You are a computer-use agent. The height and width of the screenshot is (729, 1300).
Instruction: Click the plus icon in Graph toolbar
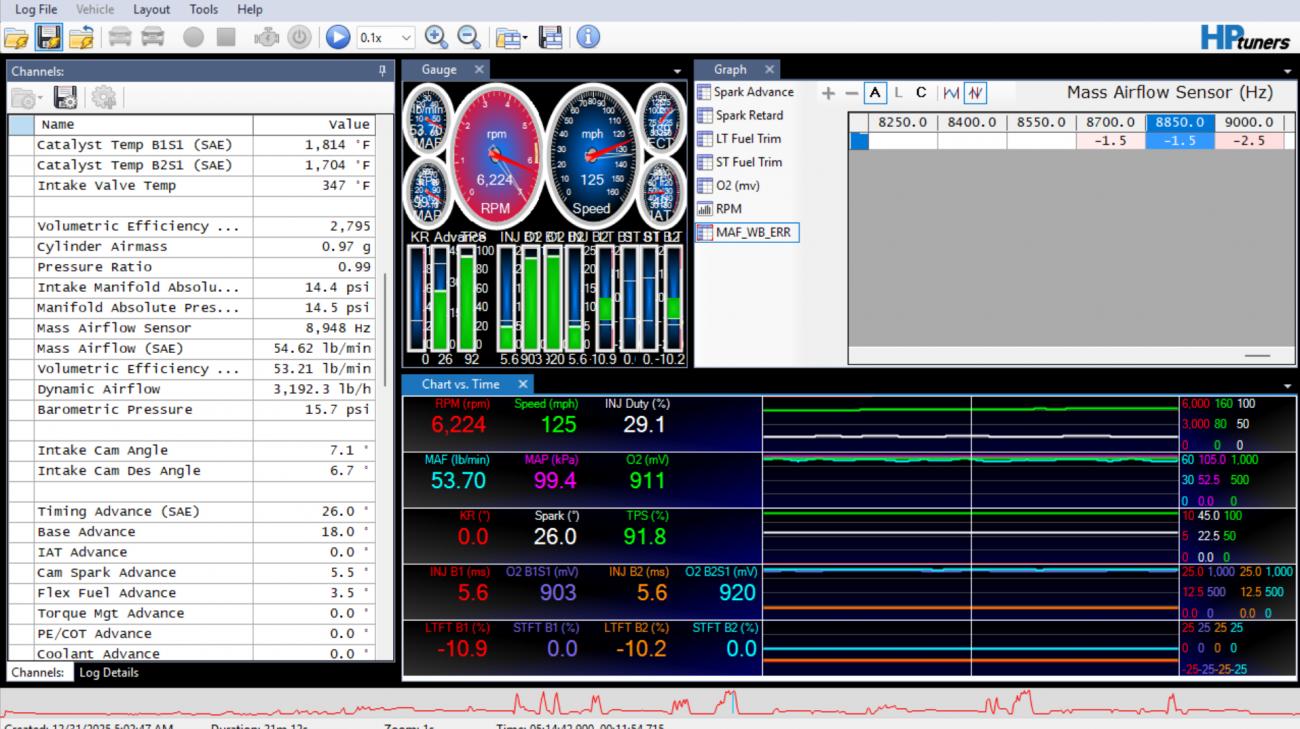828,93
